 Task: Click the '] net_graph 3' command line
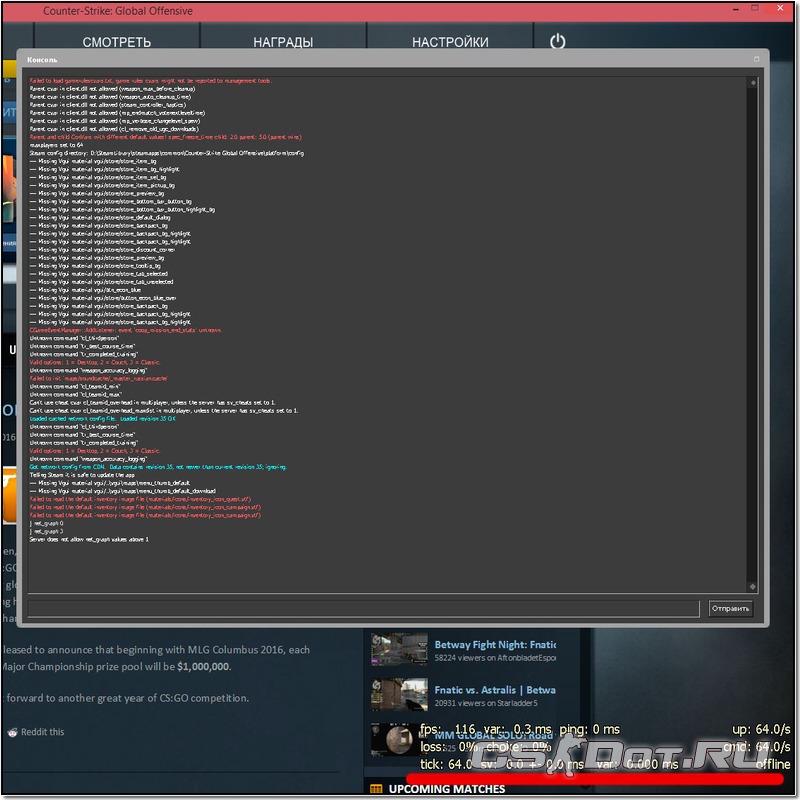point(46,532)
